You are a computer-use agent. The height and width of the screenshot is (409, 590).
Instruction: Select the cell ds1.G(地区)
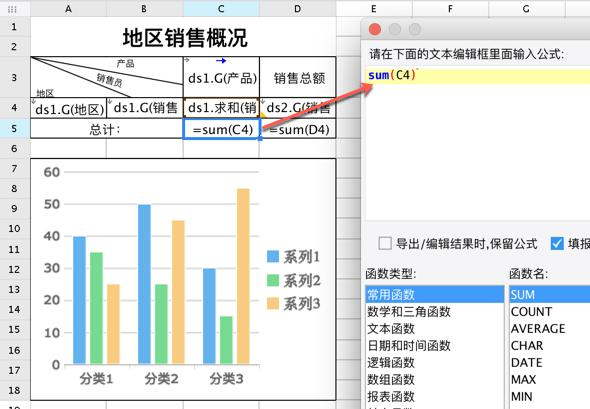[68, 108]
